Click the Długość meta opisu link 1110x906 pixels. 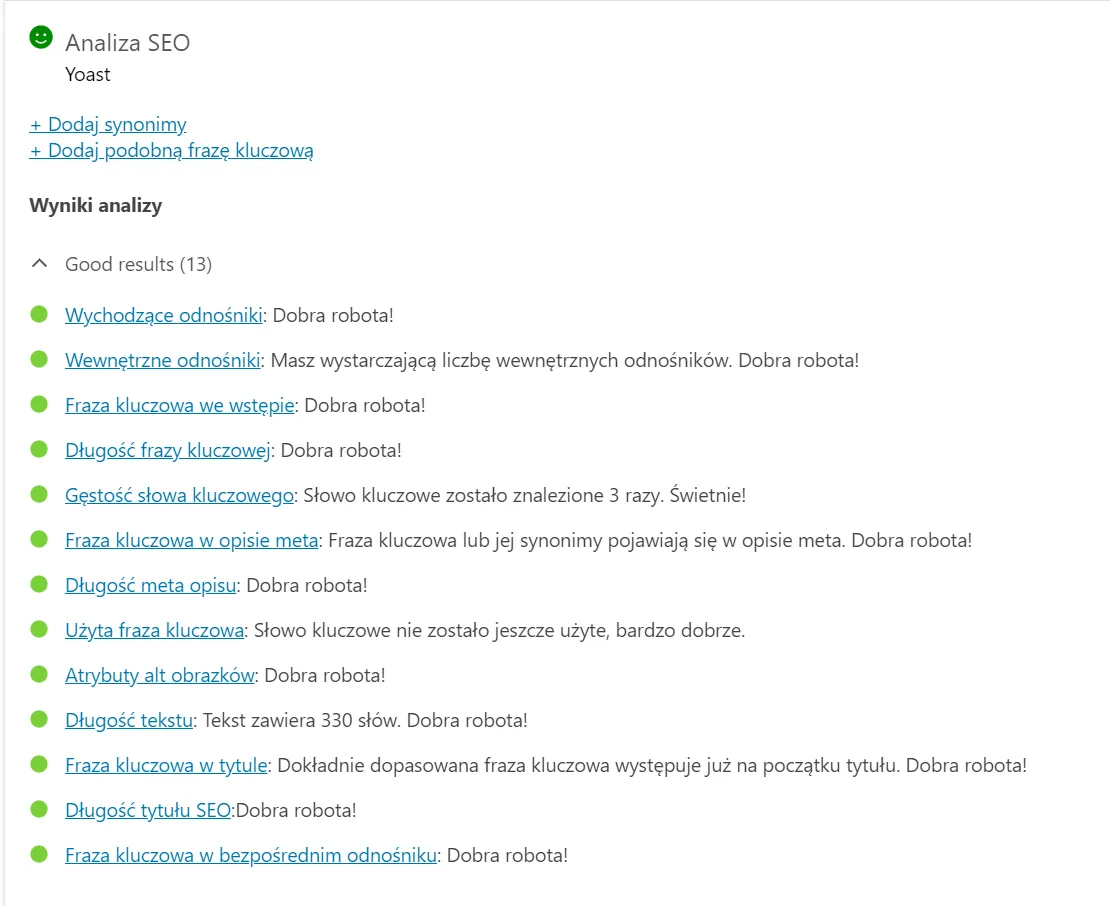tap(150, 585)
